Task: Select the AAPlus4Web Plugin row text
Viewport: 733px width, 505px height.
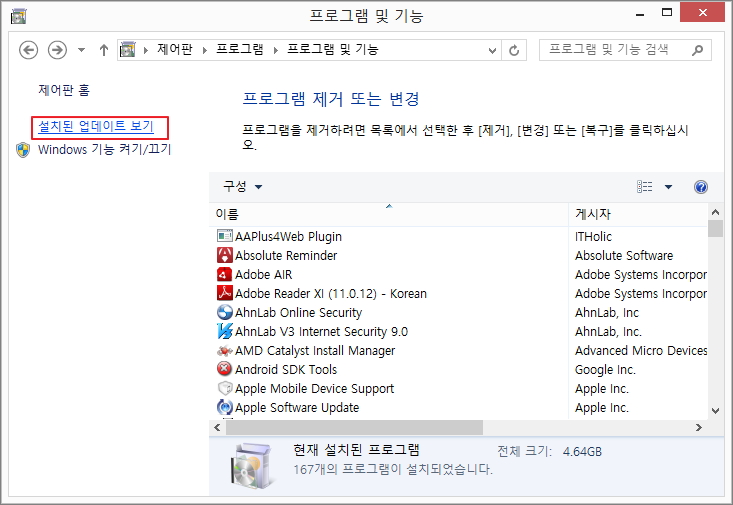Action: click(288, 237)
